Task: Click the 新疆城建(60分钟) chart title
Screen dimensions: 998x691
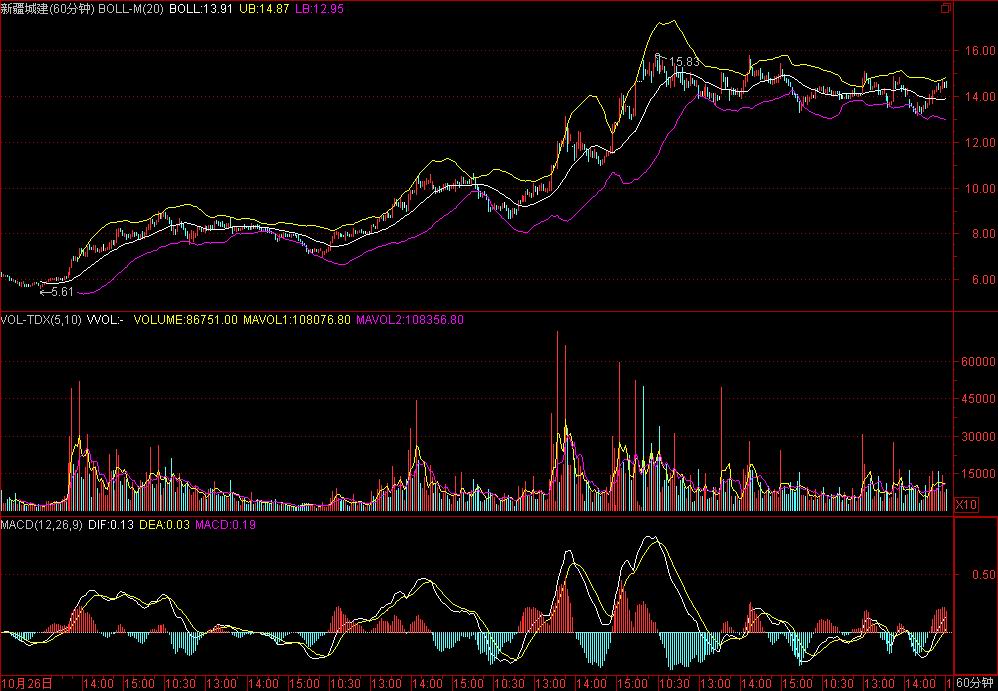Action: click(48, 10)
